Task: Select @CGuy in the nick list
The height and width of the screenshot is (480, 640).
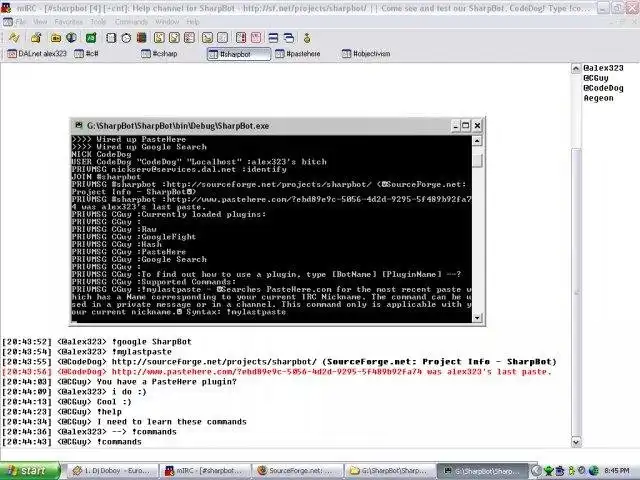Action: pos(596,78)
